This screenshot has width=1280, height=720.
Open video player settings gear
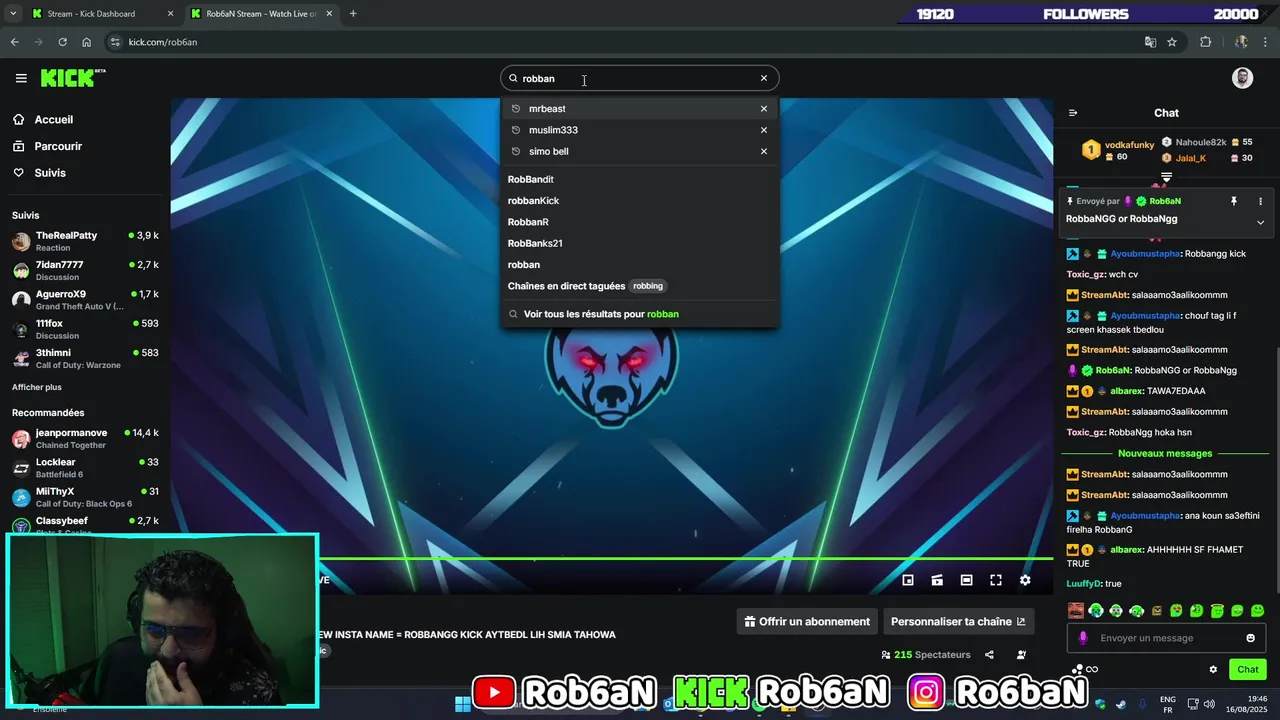[1025, 580]
